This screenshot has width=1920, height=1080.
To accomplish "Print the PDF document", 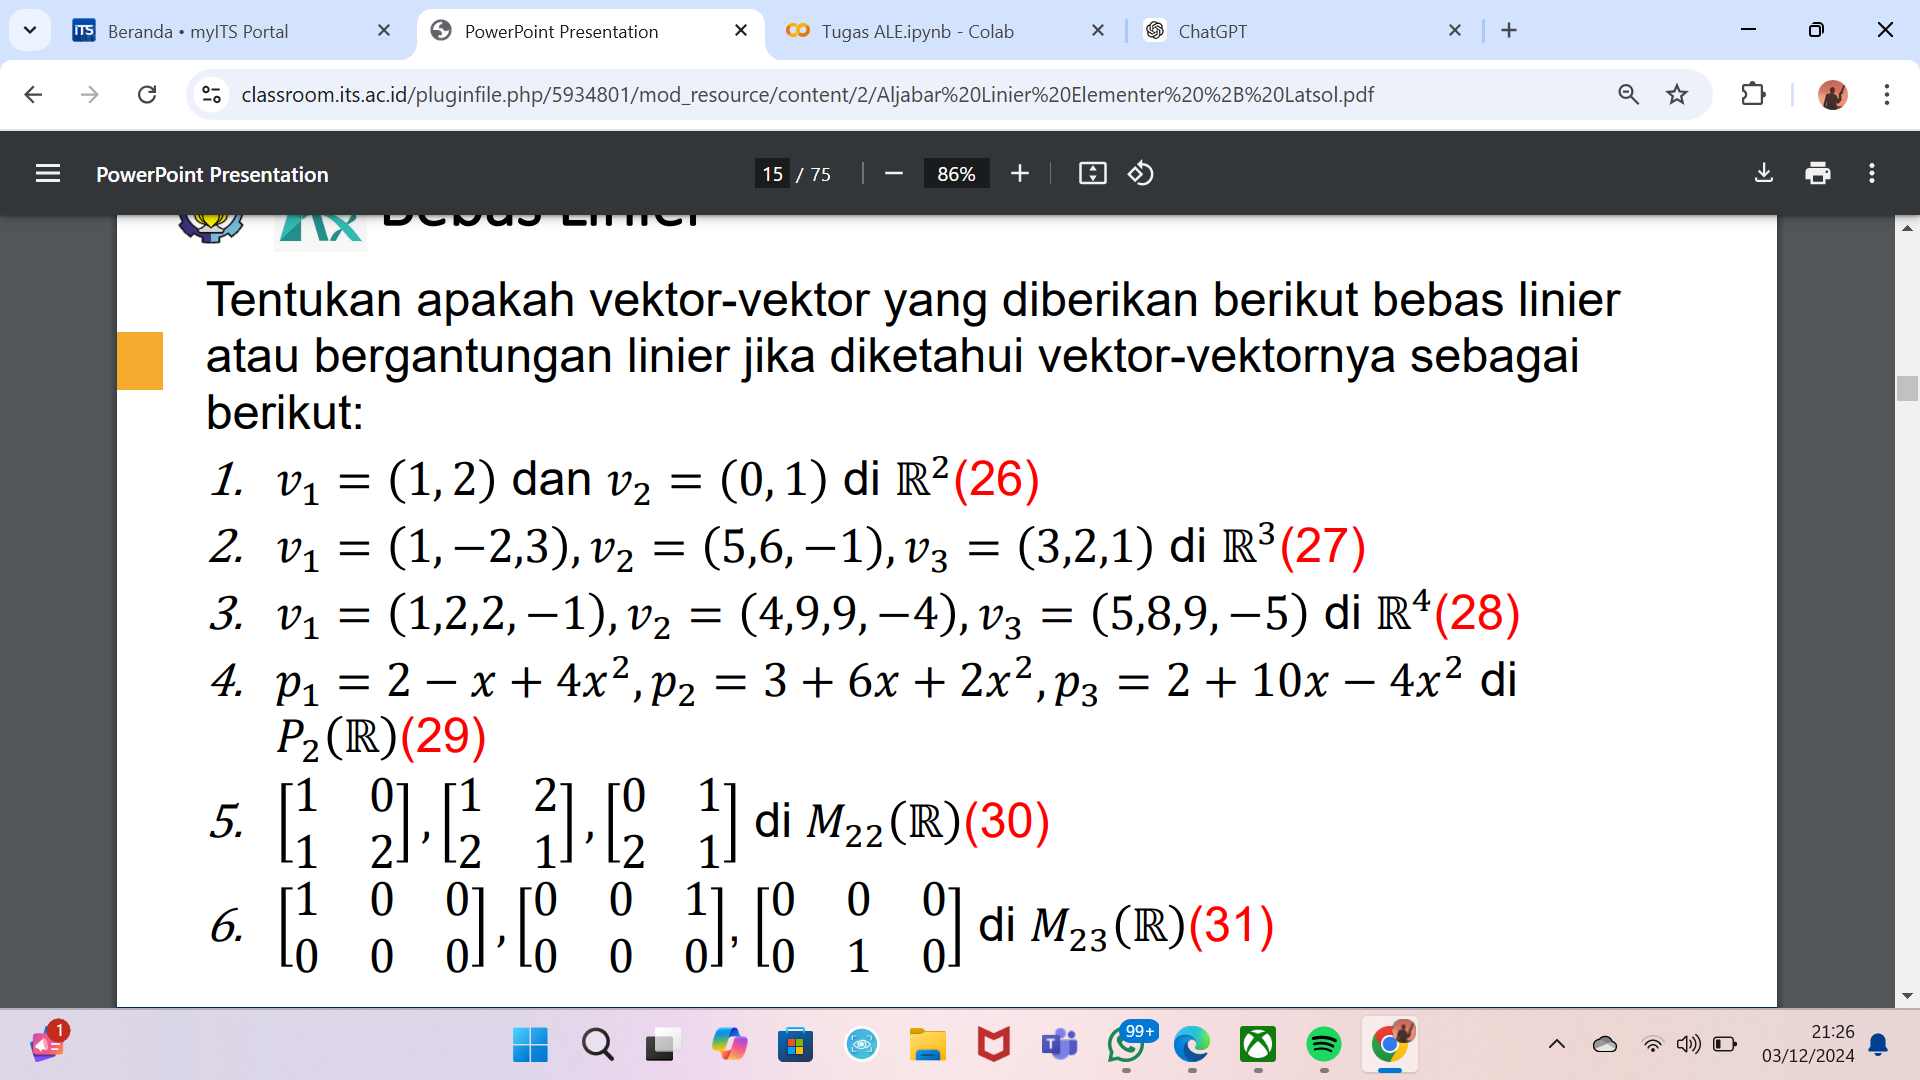I will pos(1818,174).
